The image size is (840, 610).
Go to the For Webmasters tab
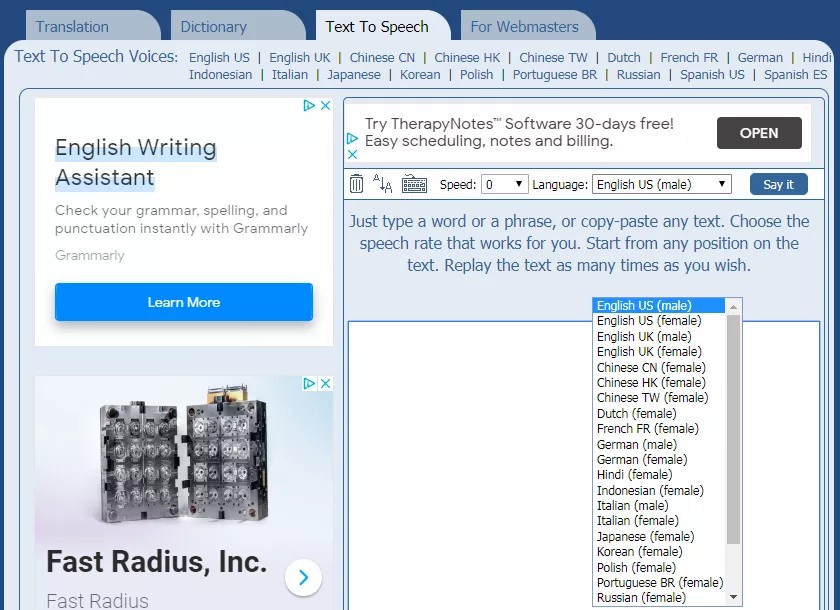click(x=524, y=27)
